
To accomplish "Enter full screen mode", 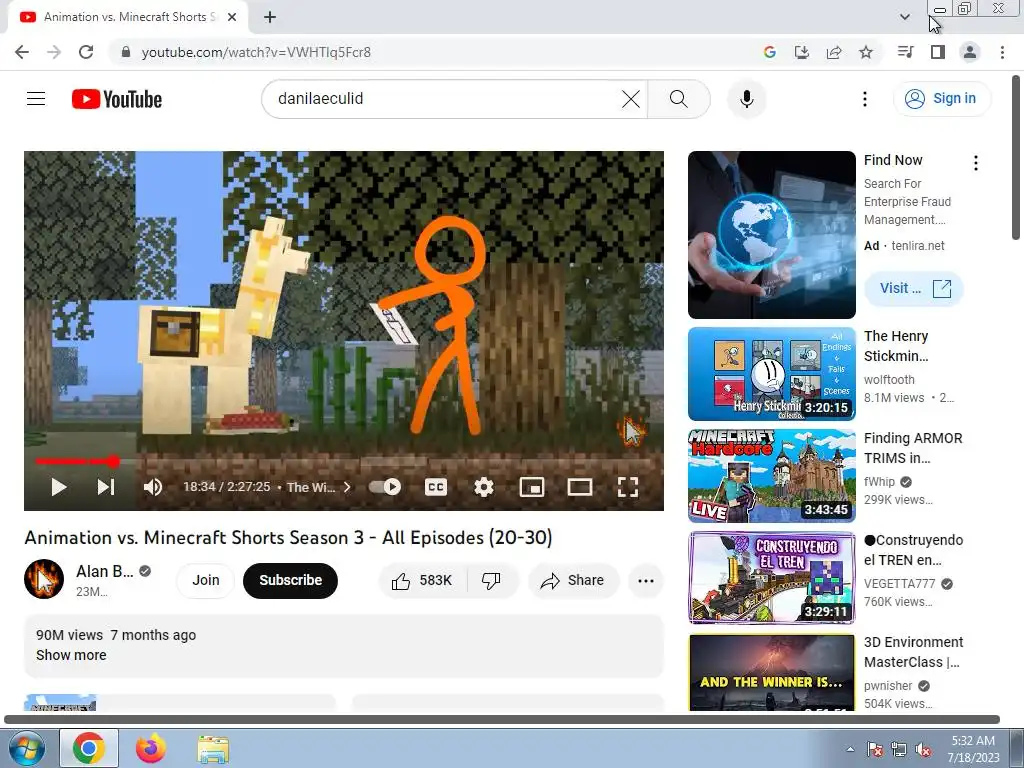I will (628, 487).
